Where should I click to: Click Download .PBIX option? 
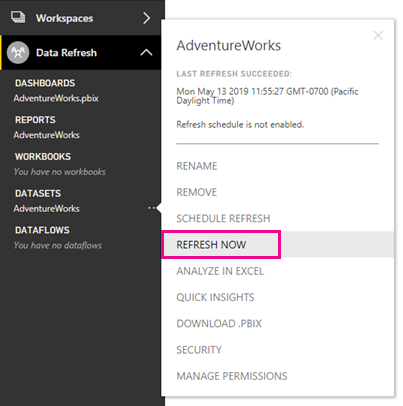(219, 324)
